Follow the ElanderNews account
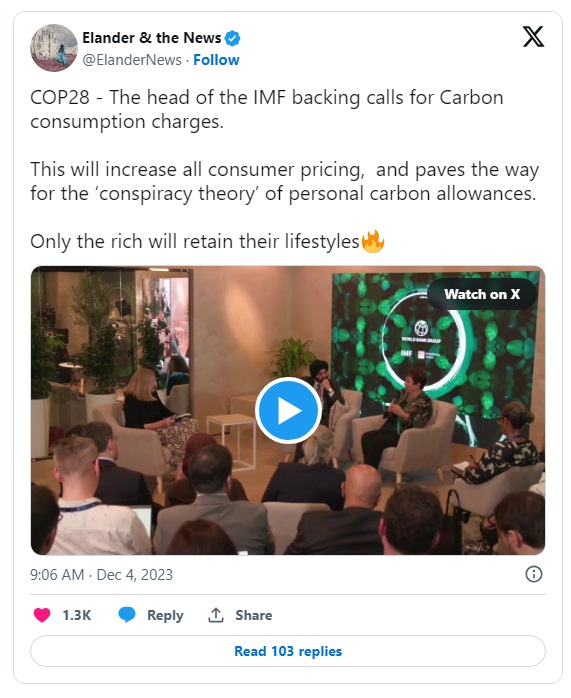 (x=216, y=60)
